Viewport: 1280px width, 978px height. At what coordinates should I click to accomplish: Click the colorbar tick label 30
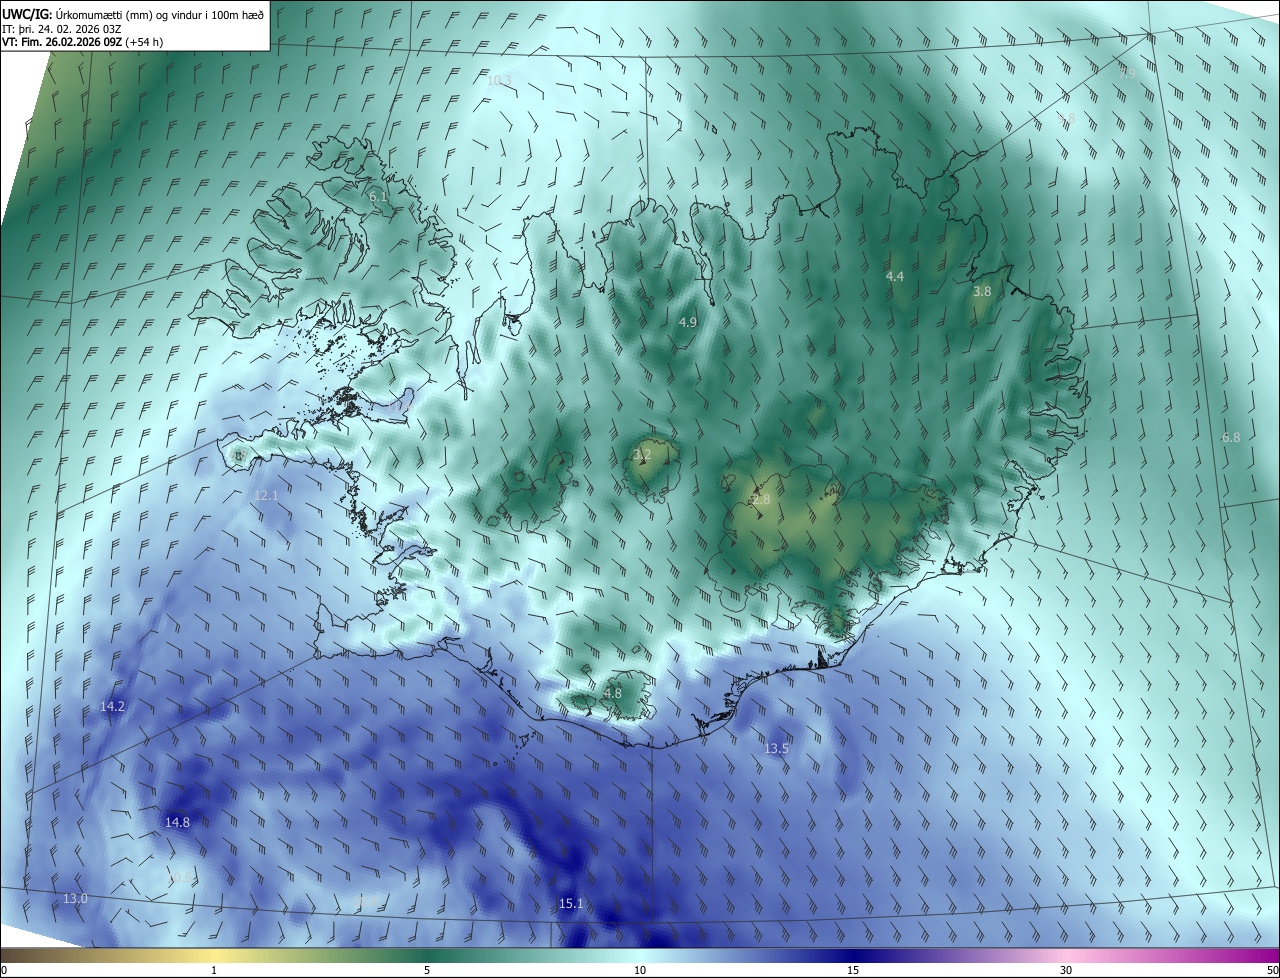click(1066, 970)
